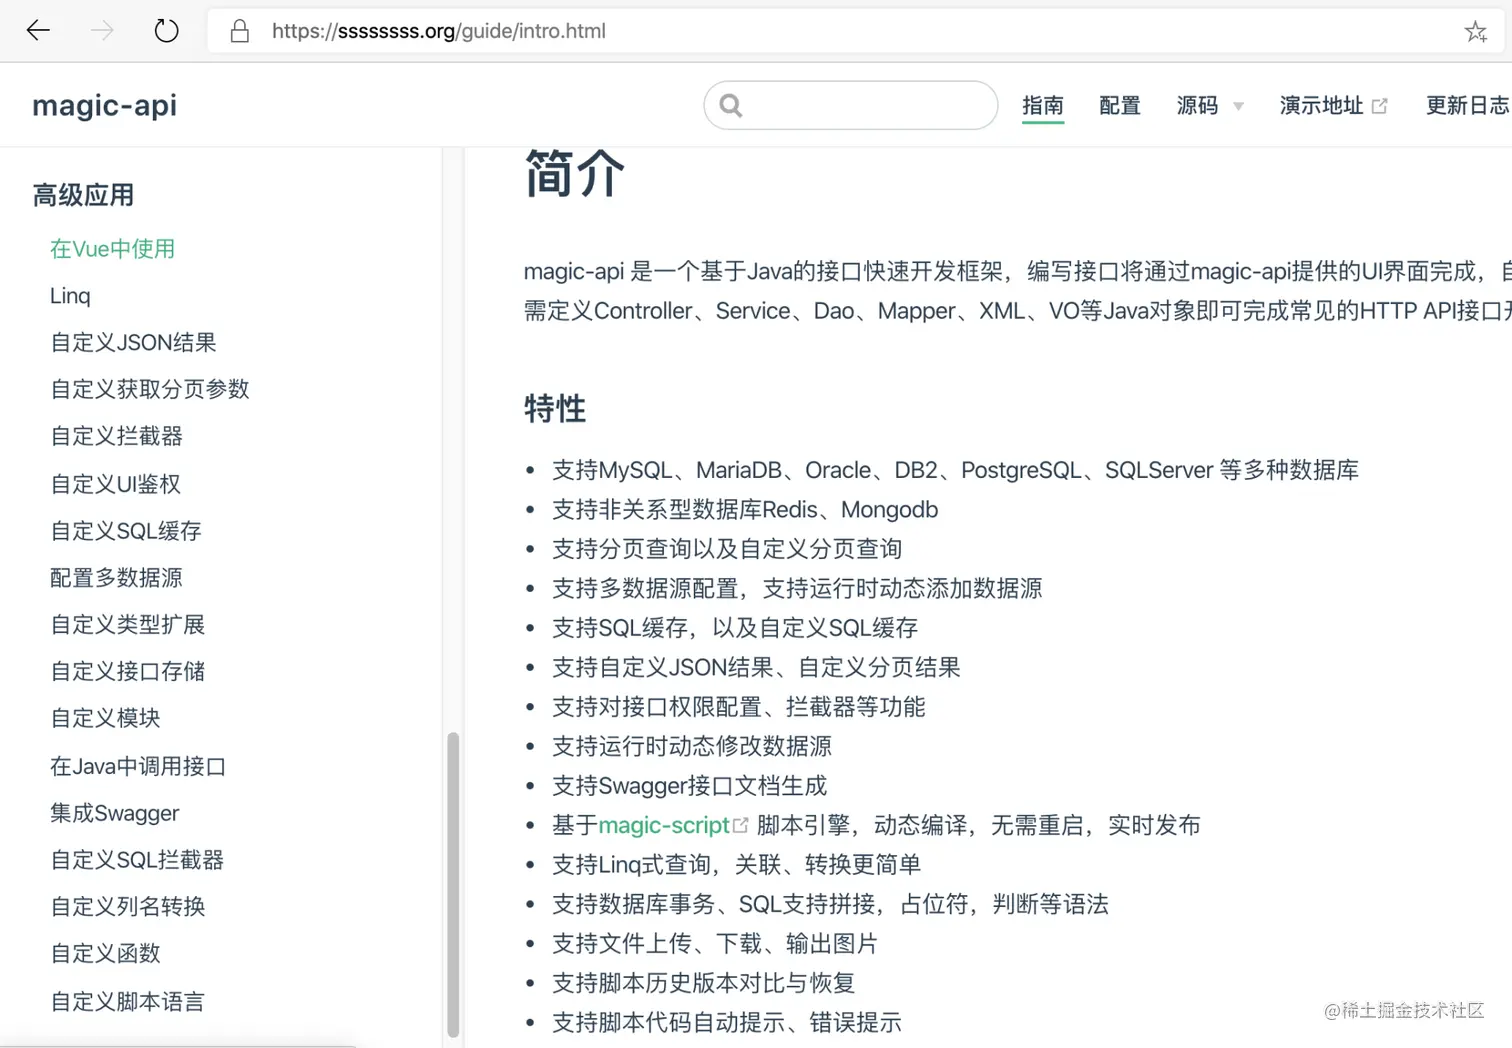Select the 指南 navigation item
The width and height of the screenshot is (1512, 1048).
point(1043,105)
